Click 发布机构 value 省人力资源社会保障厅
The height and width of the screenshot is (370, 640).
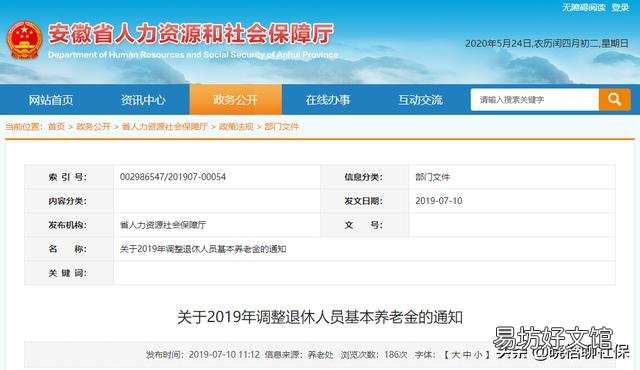click(163, 225)
